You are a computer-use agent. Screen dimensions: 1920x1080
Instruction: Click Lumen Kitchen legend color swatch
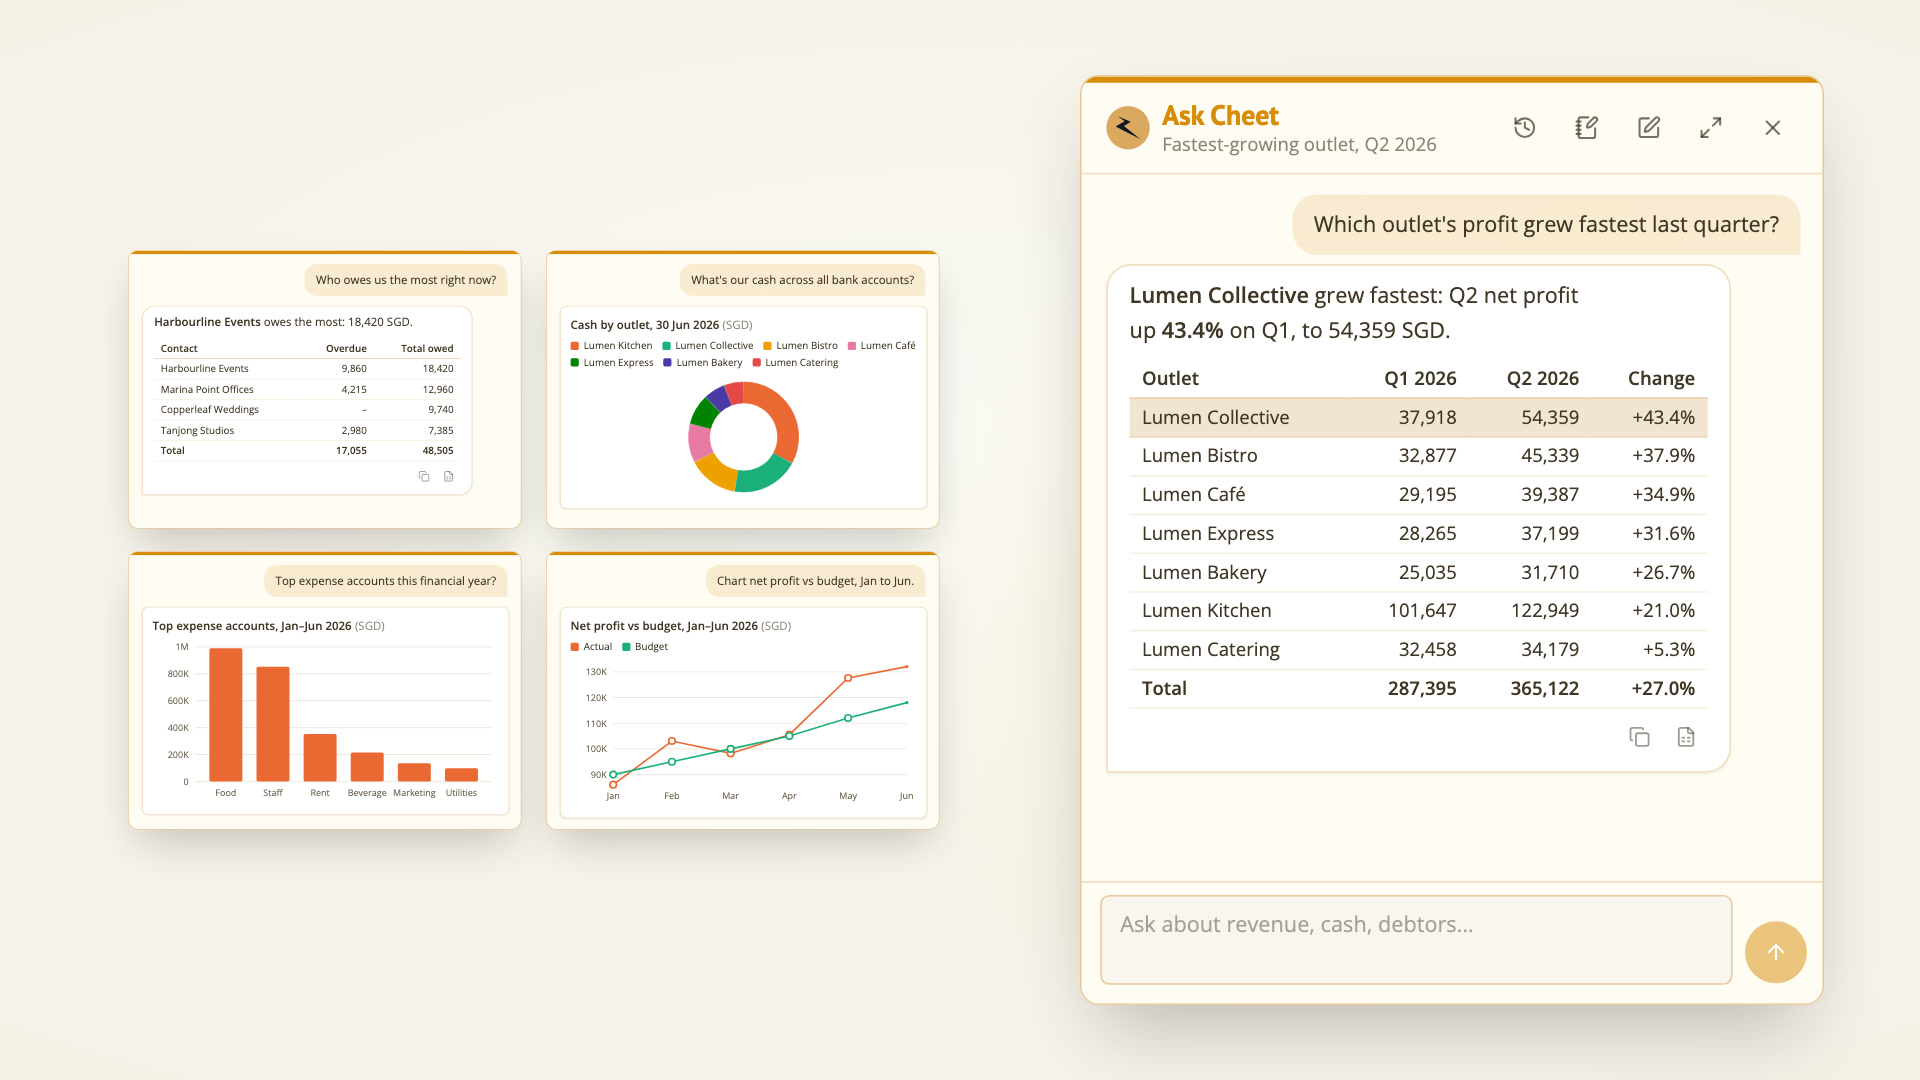(575, 346)
